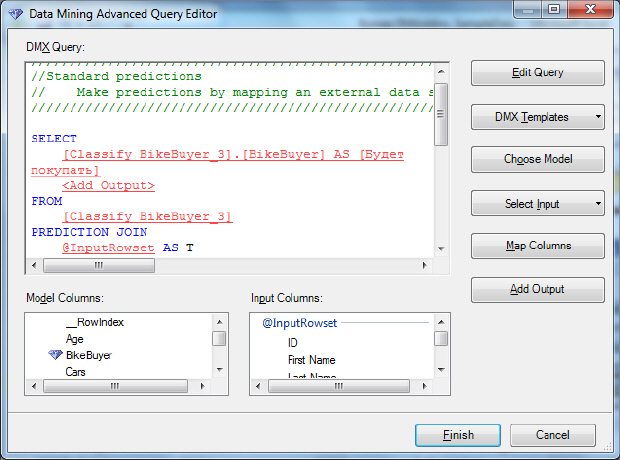The height and width of the screenshot is (460, 620).
Task: Maximize the Query Editor window
Action: click(554, 9)
